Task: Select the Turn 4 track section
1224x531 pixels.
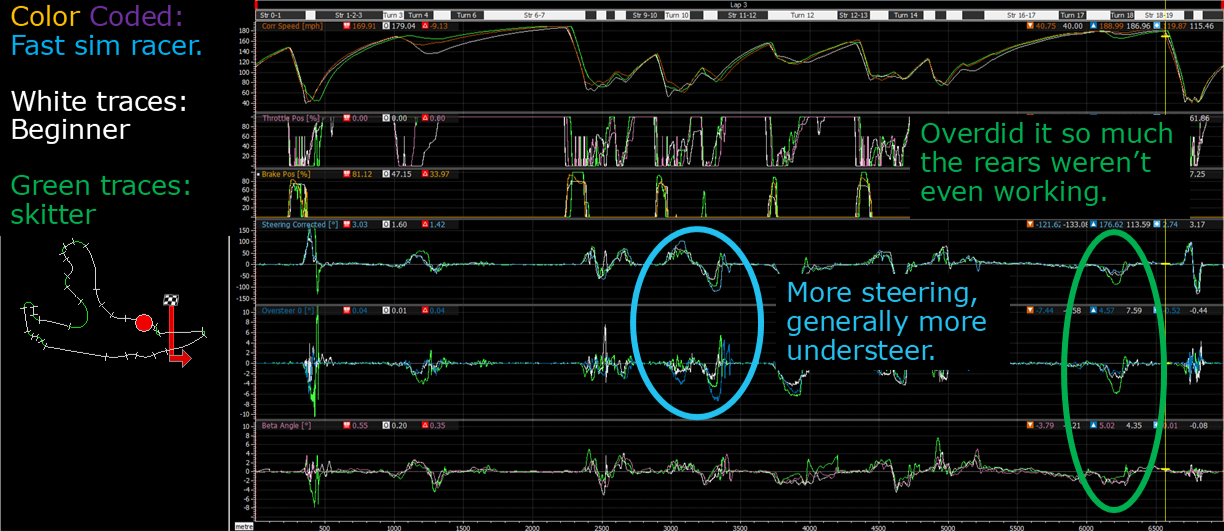Action: (x=419, y=16)
